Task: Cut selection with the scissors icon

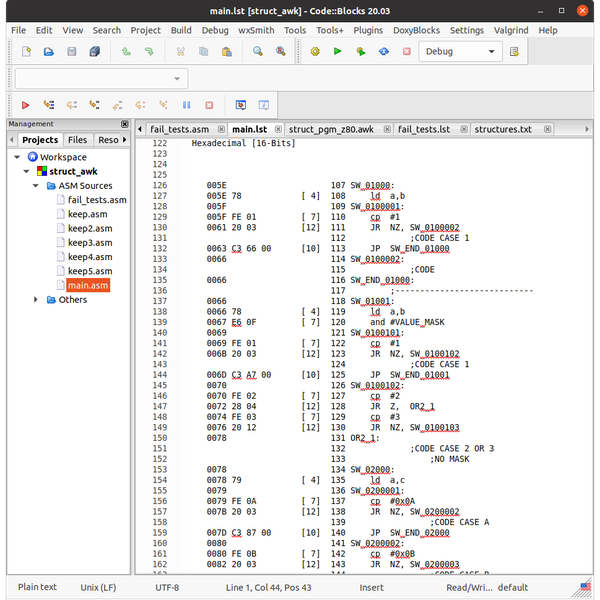Action: tap(181, 51)
